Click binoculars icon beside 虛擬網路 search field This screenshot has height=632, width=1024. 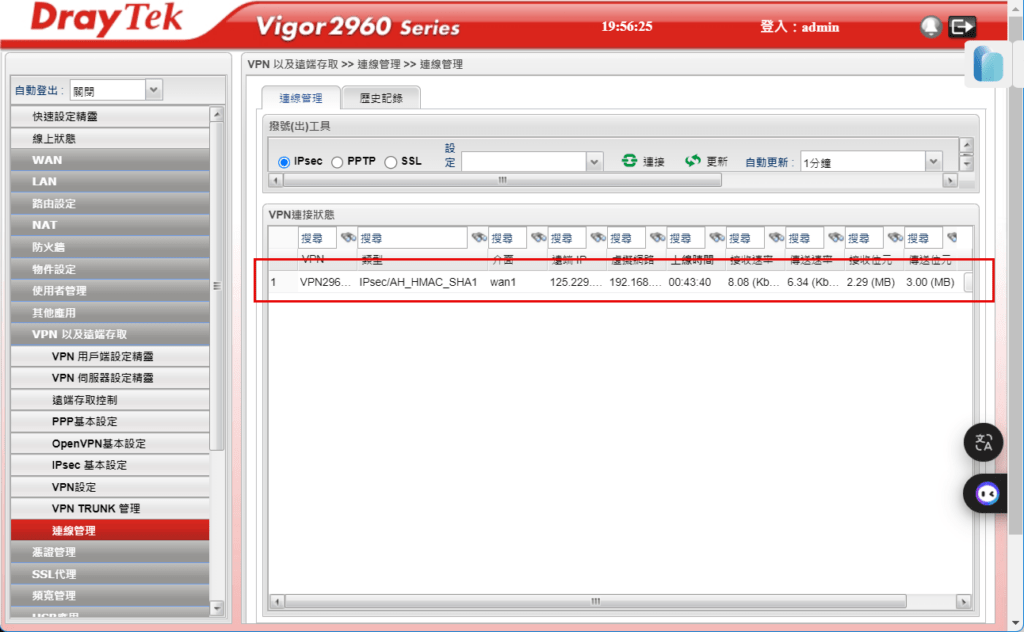pos(657,238)
